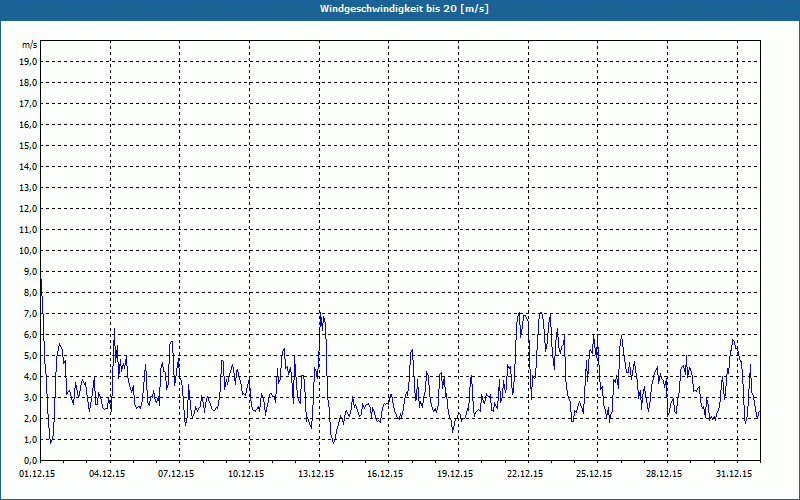Click the 19,0 y-axis label
This screenshot has height=500, width=800.
[x=28, y=62]
